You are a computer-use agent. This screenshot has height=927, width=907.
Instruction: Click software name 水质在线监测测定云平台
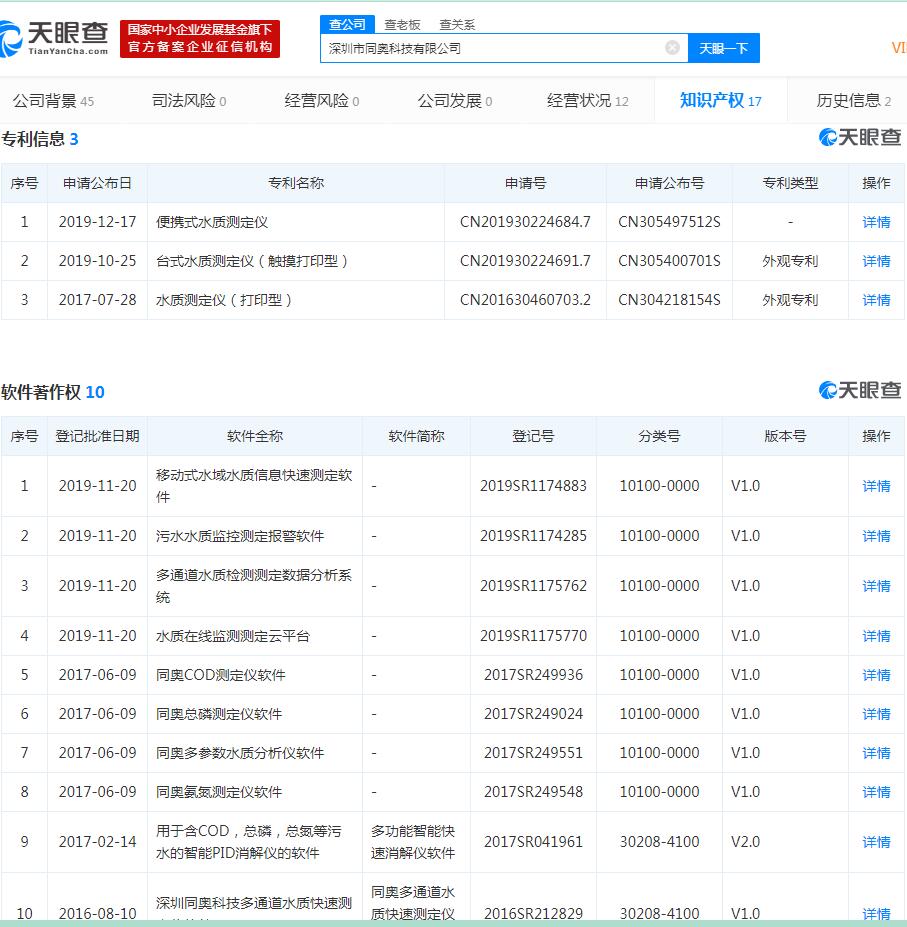(x=232, y=636)
